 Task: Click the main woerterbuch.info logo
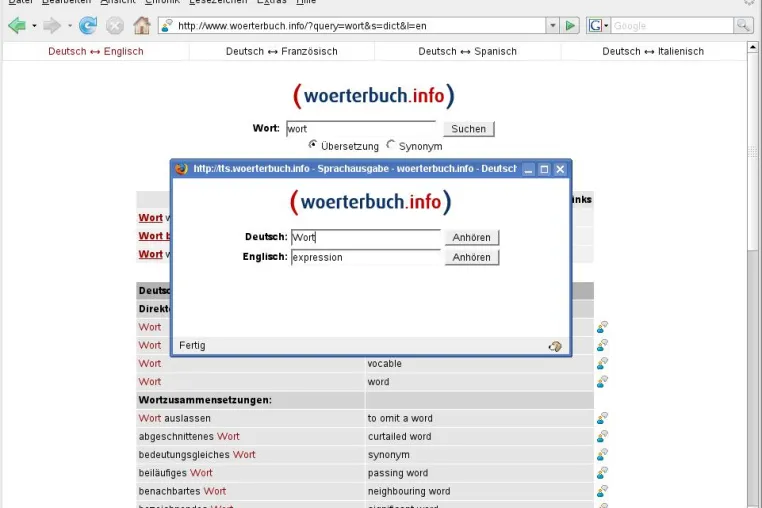[374, 96]
